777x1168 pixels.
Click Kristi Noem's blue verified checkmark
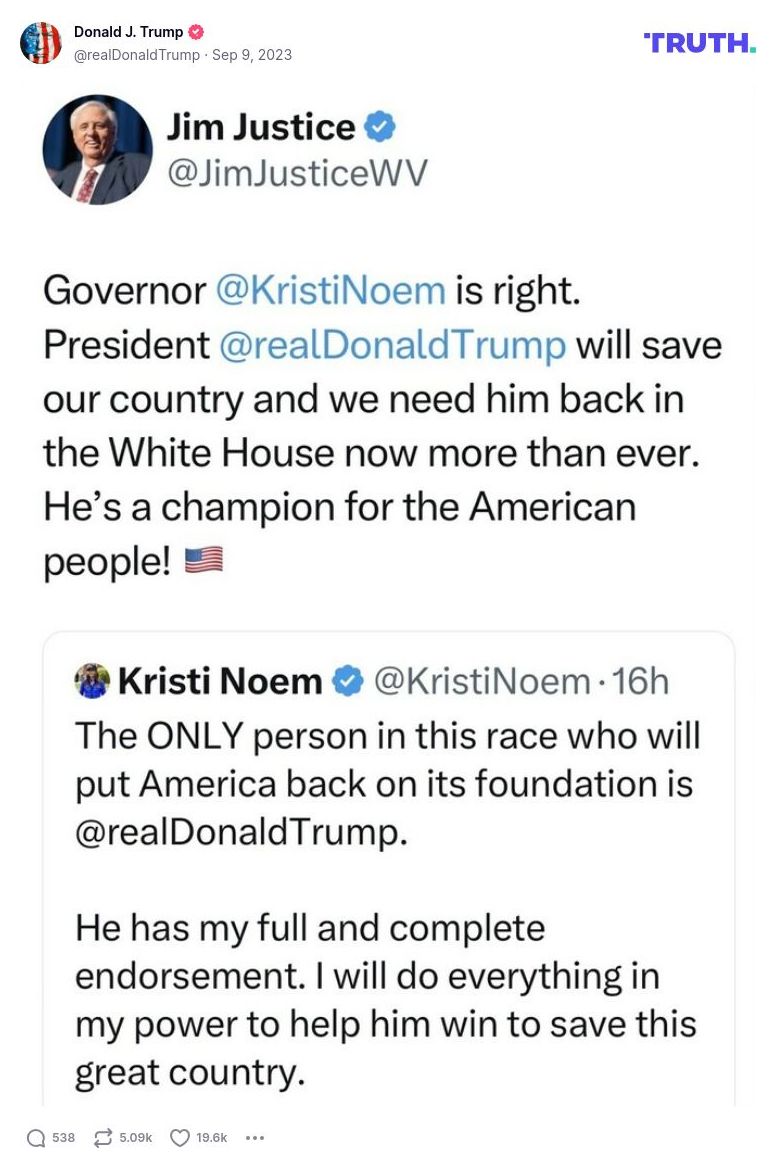click(347, 681)
